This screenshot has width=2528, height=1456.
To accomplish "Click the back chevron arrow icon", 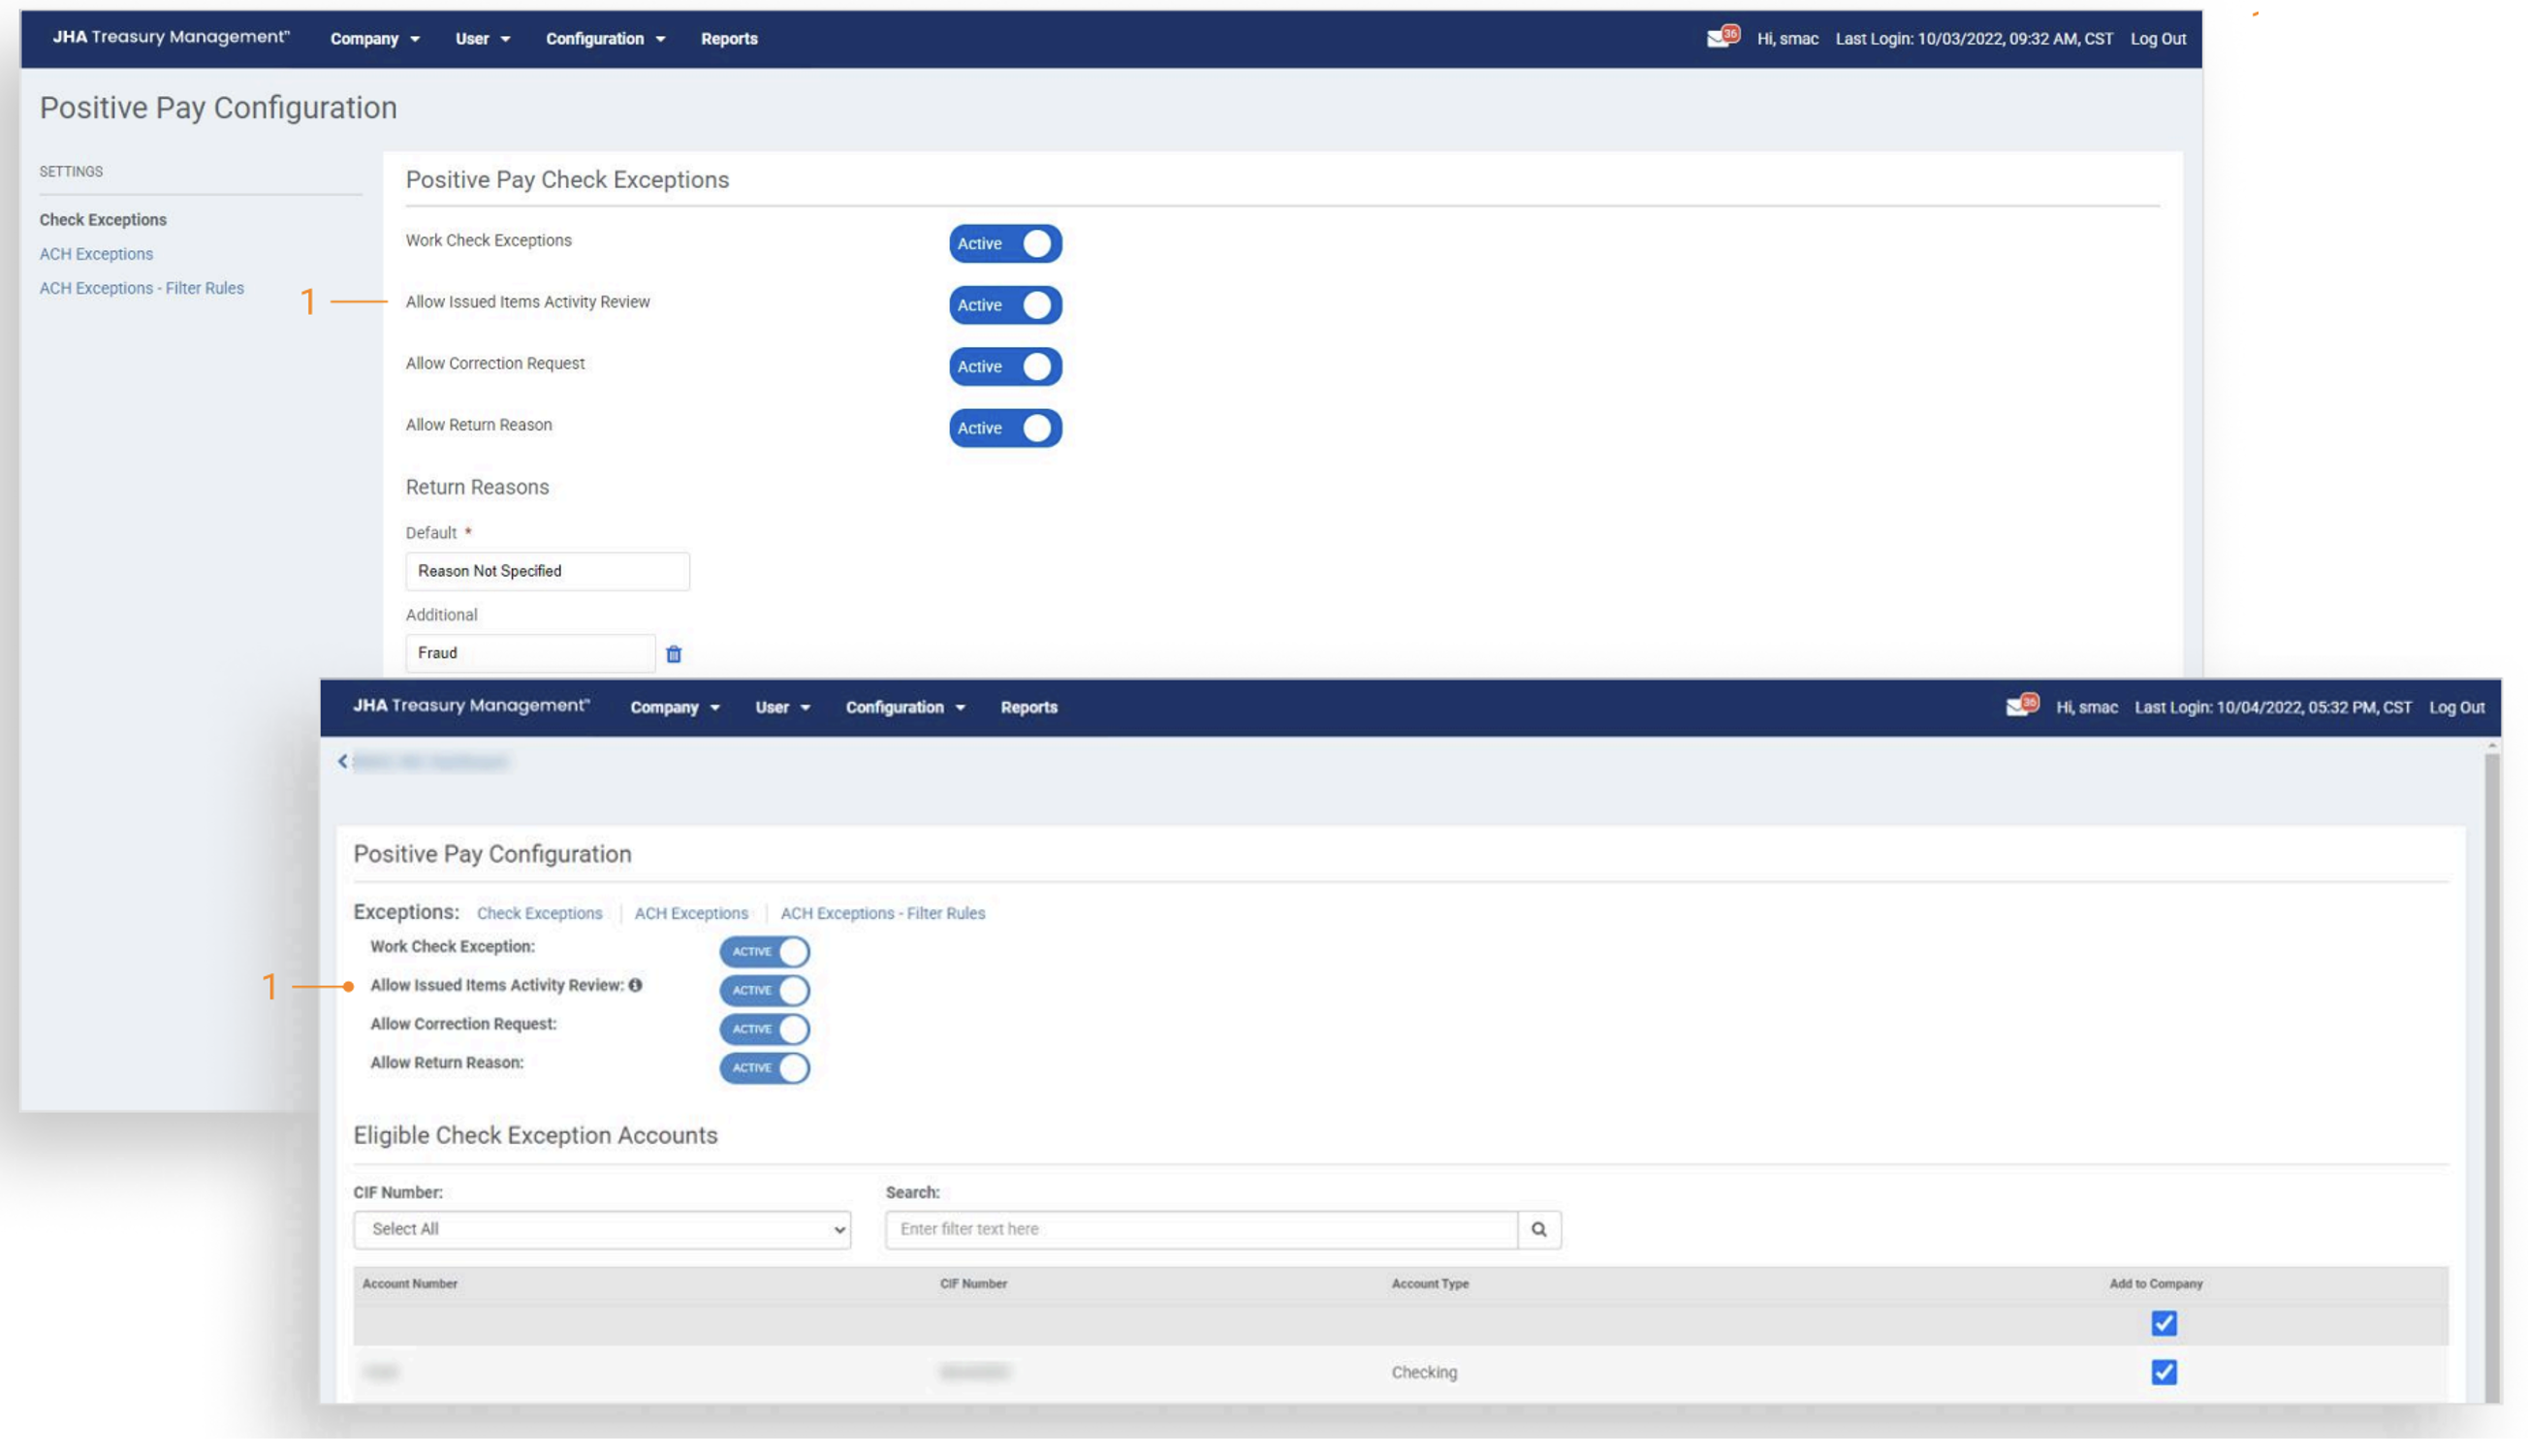I will (343, 762).
